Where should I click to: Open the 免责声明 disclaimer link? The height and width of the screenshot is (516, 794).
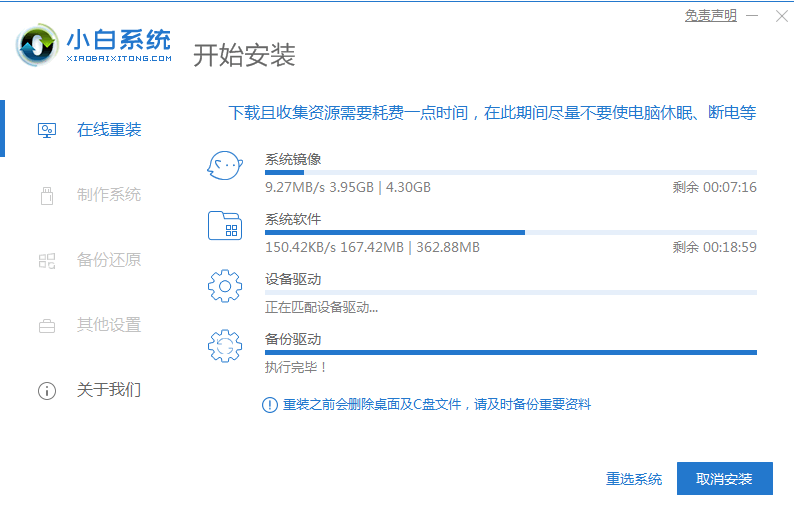(710, 15)
